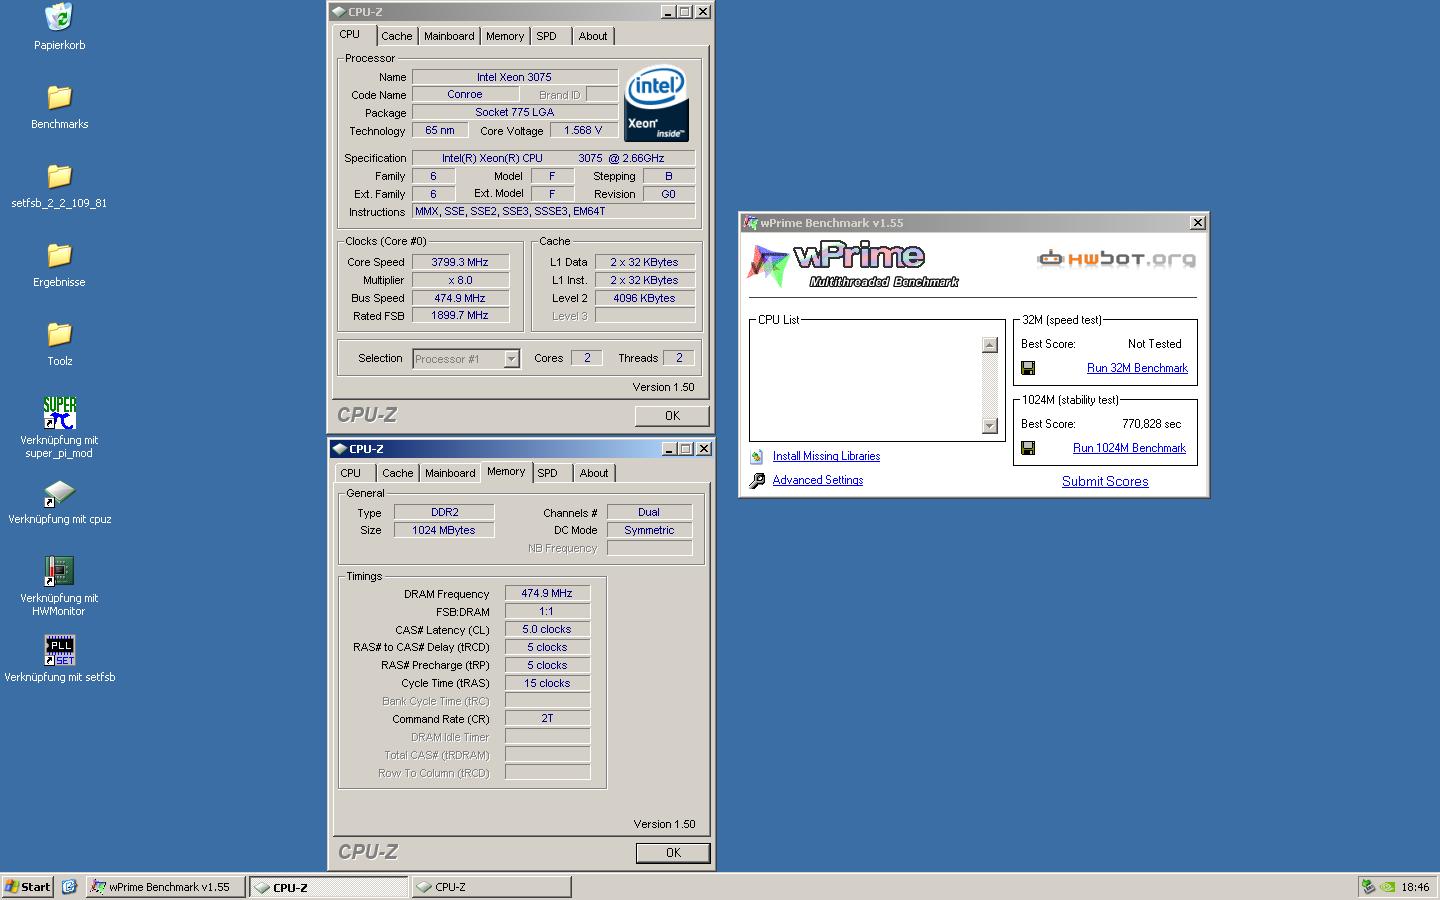Select the Ergebnisse folder icon

coord(59,255)
